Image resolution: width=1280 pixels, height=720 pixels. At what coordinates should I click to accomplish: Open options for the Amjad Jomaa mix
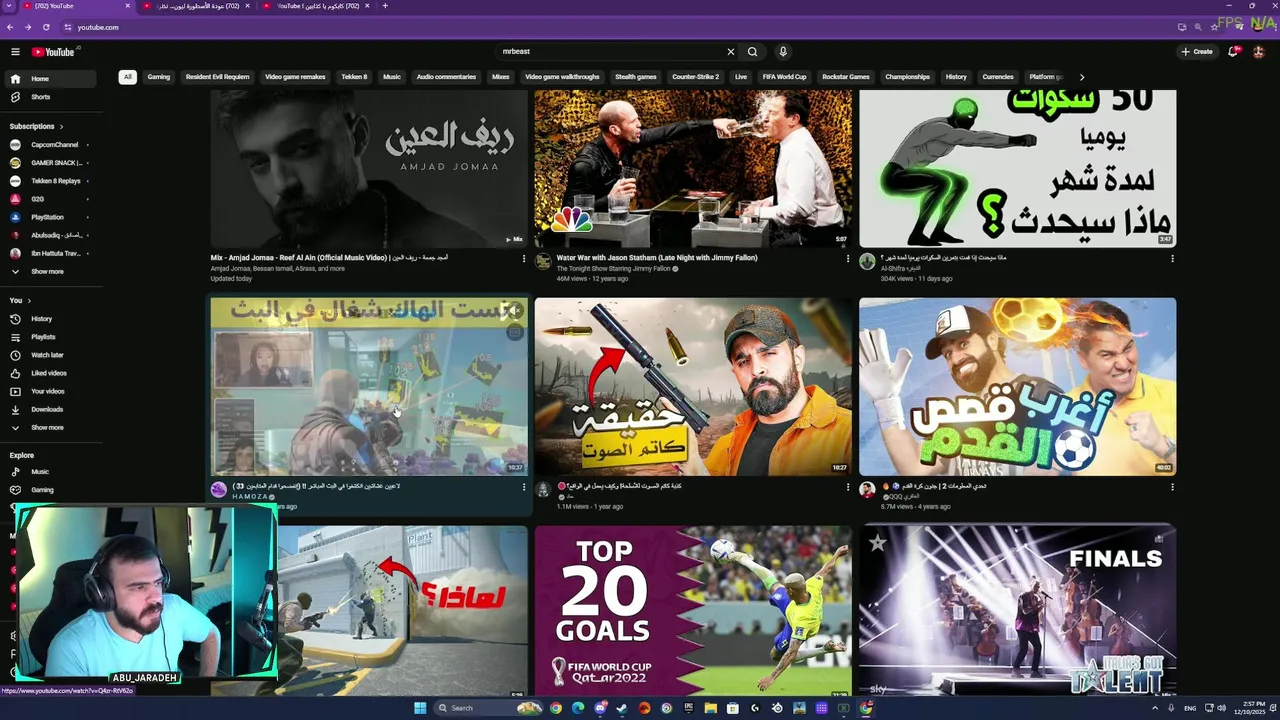(x=523, y=259)
